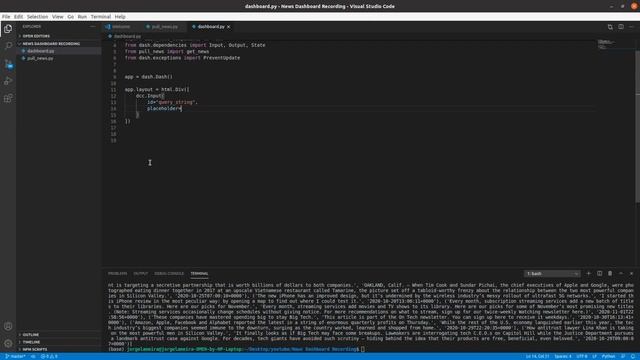640x360 pixels.
Task: Open errors and warnings count in status bar
Action: click(49, 356)
